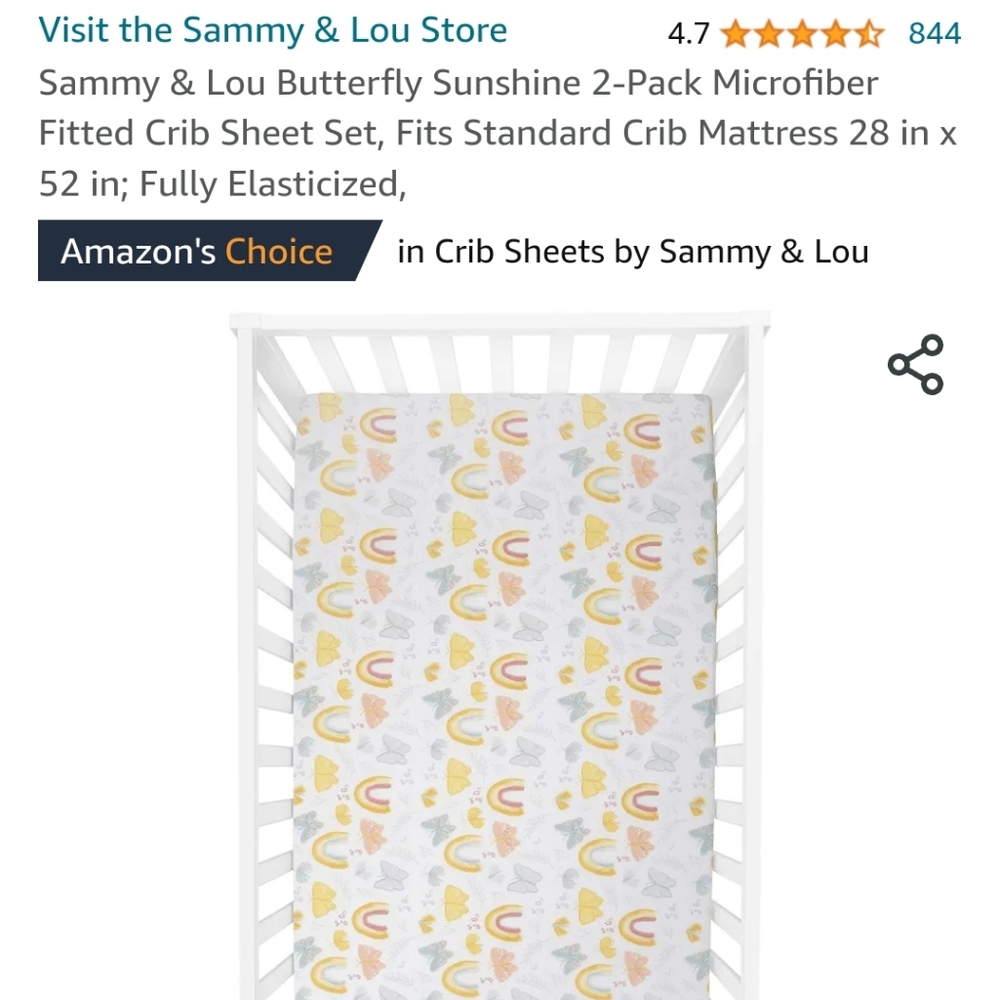The height and width of the screenshot is (1000, 999).
Task: Click 844 to expand customer reviews
Action: point(934,34)
